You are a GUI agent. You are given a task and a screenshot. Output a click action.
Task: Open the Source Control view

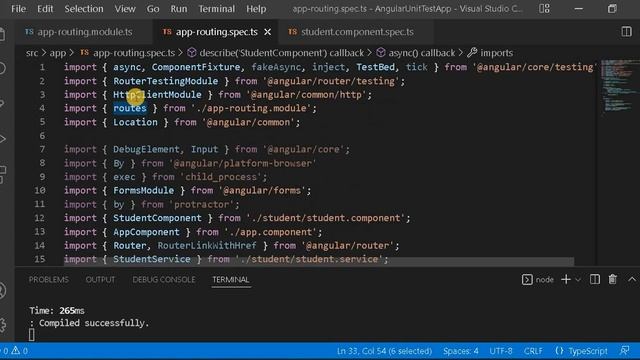(x=2, y=103)
